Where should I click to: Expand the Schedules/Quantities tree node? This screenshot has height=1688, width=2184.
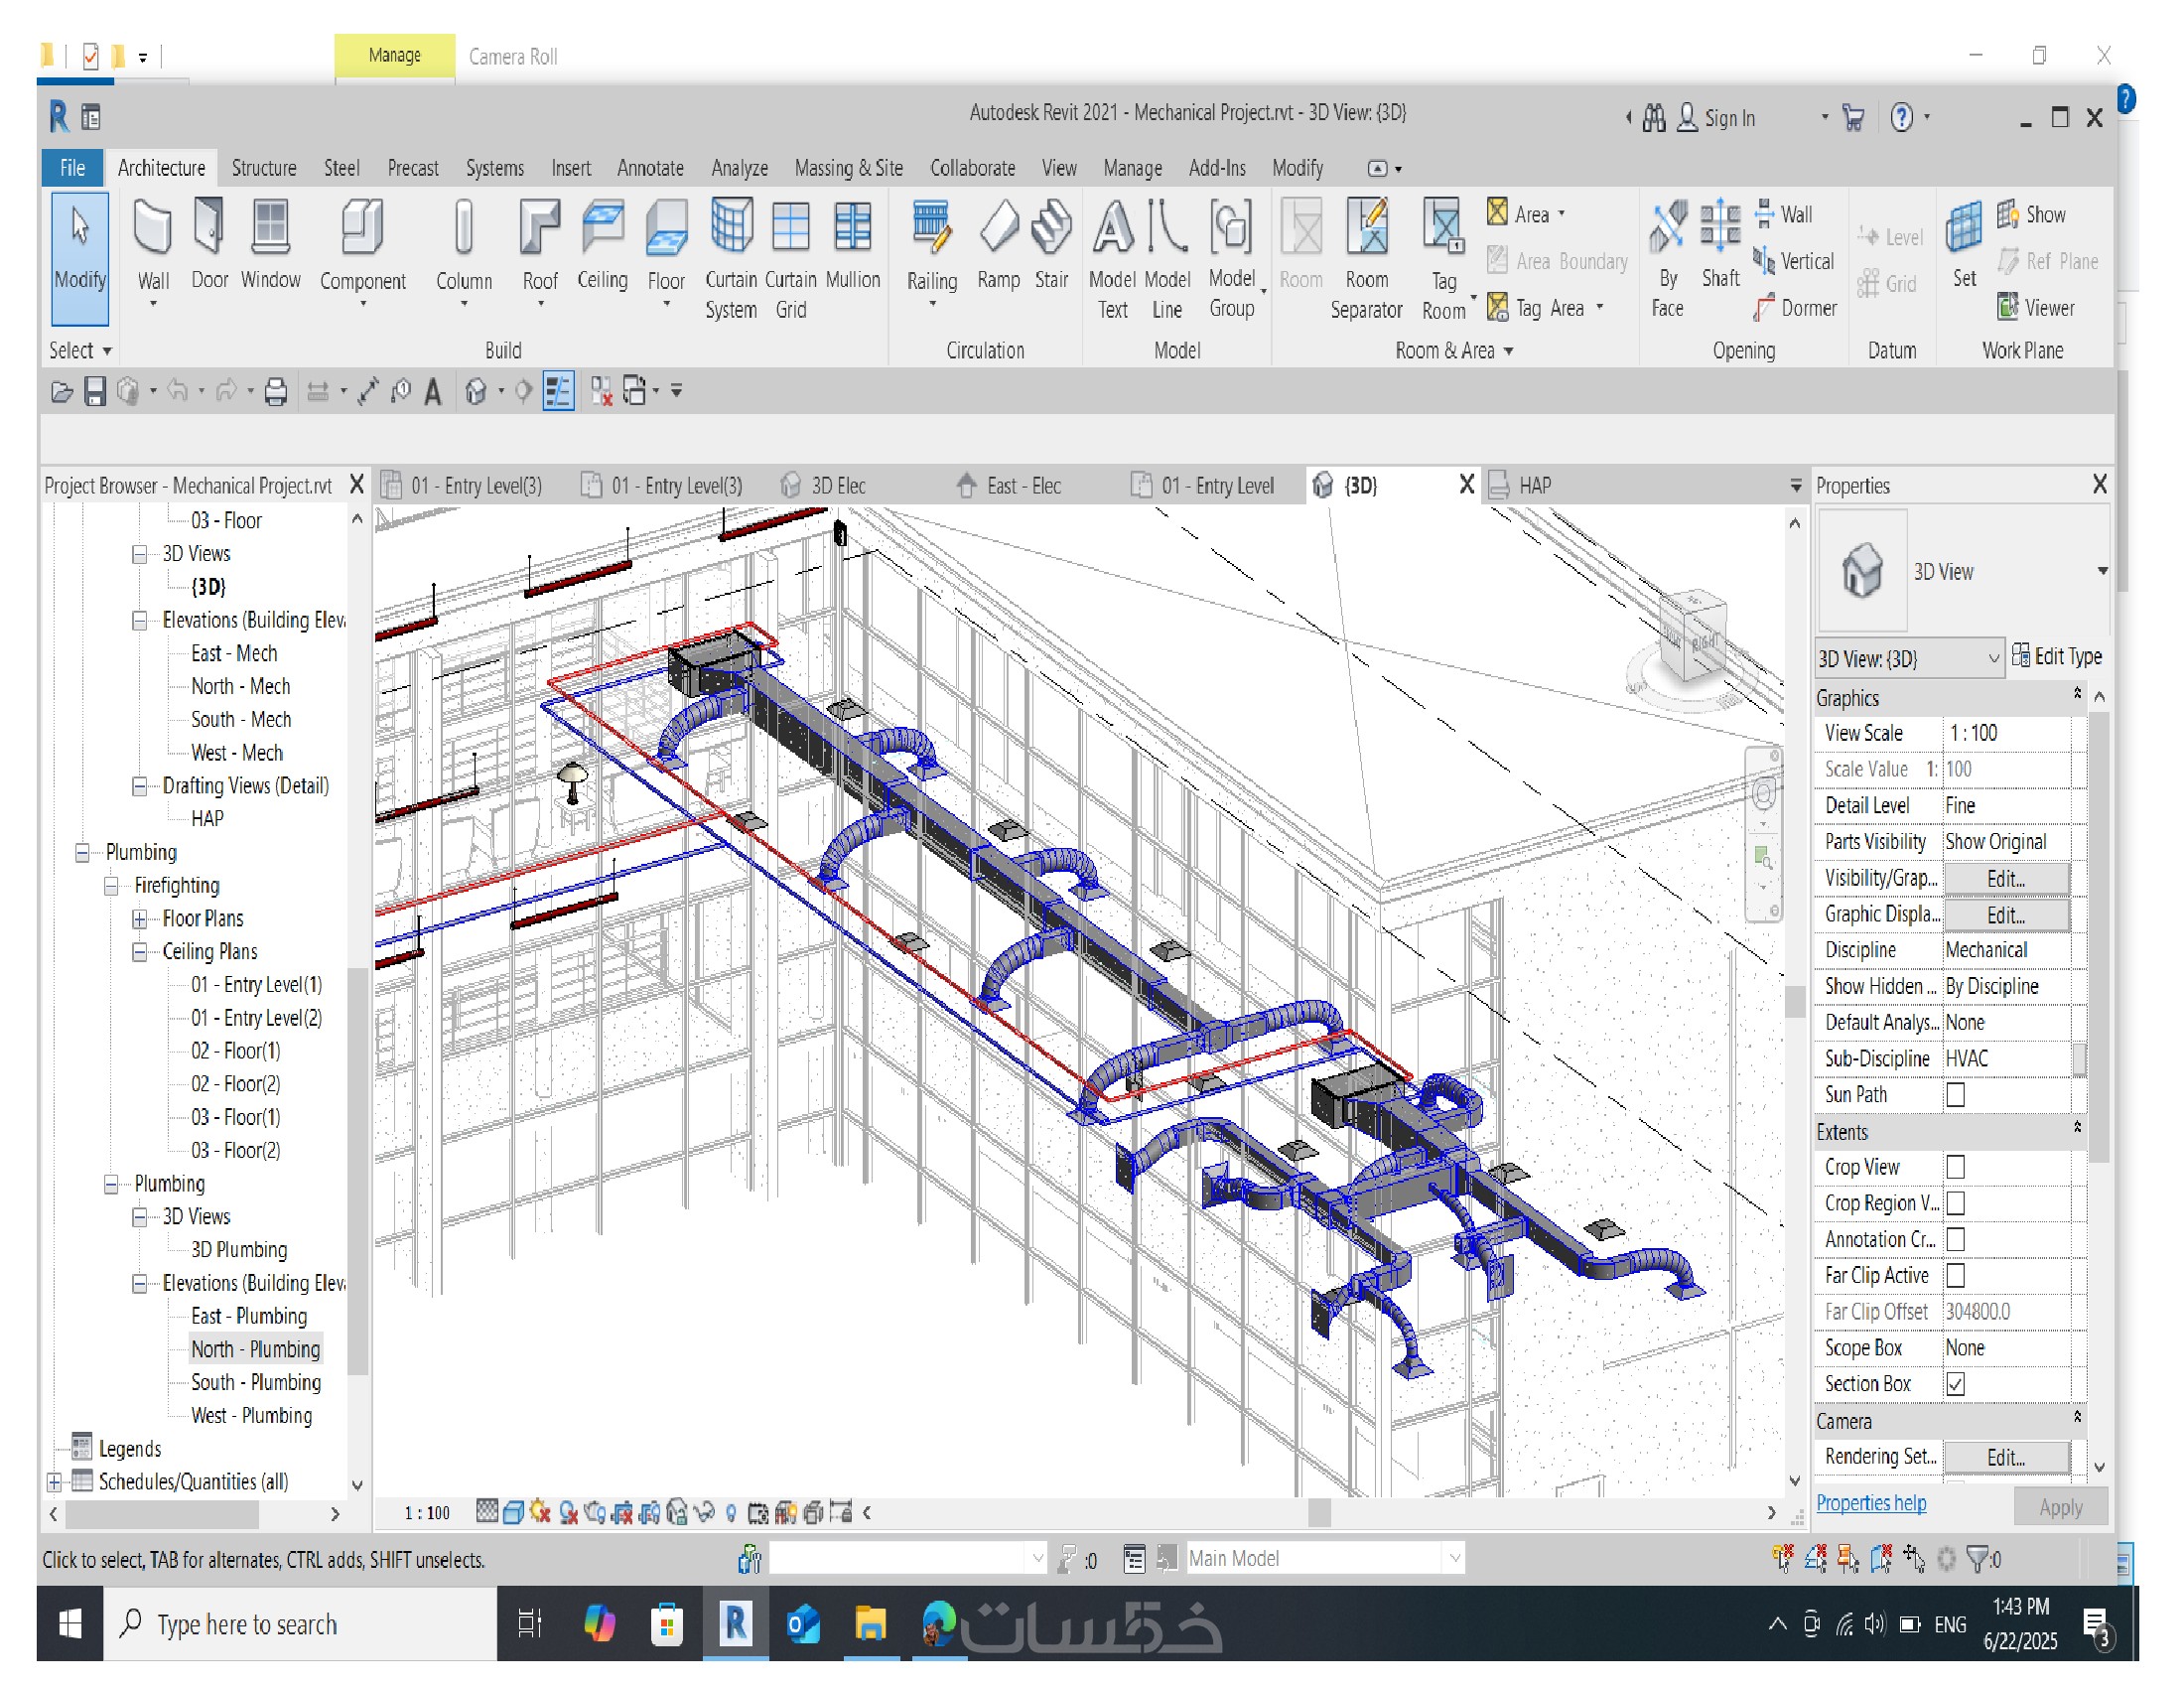54,1481
